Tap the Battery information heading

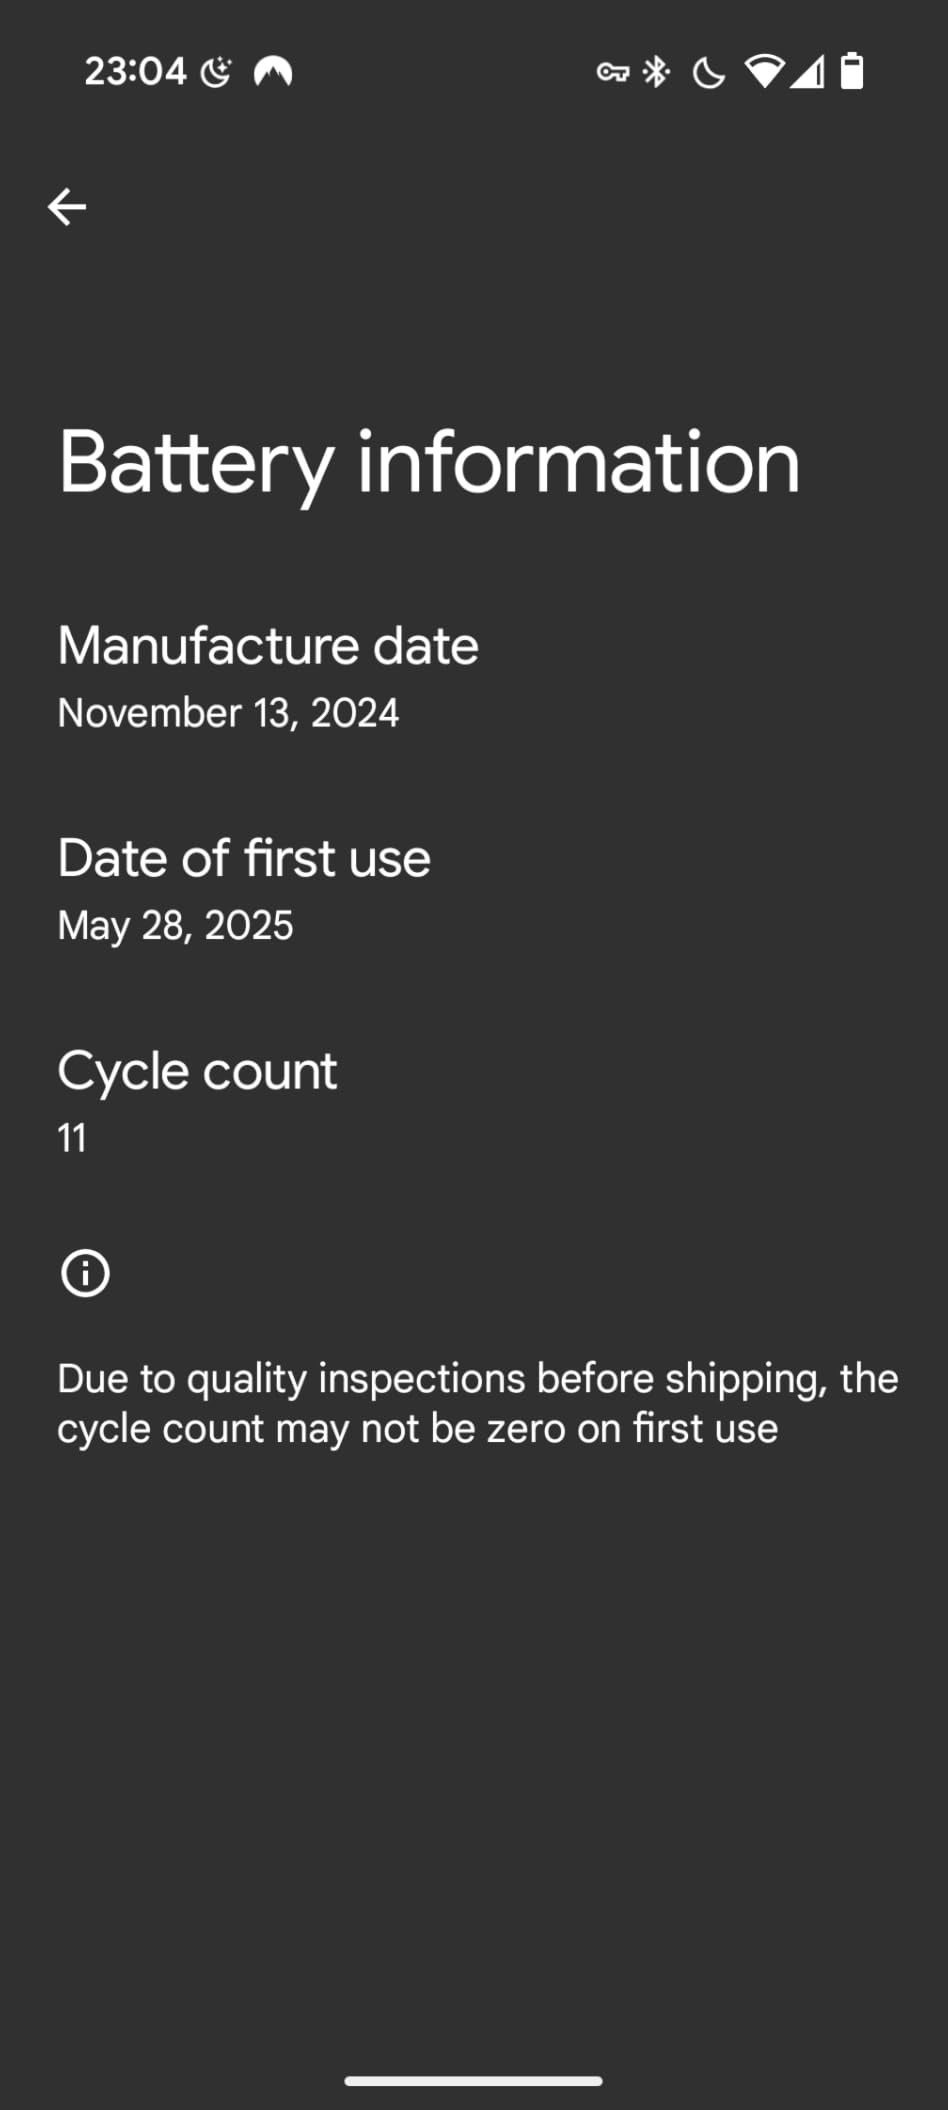[x=429, y=463]
